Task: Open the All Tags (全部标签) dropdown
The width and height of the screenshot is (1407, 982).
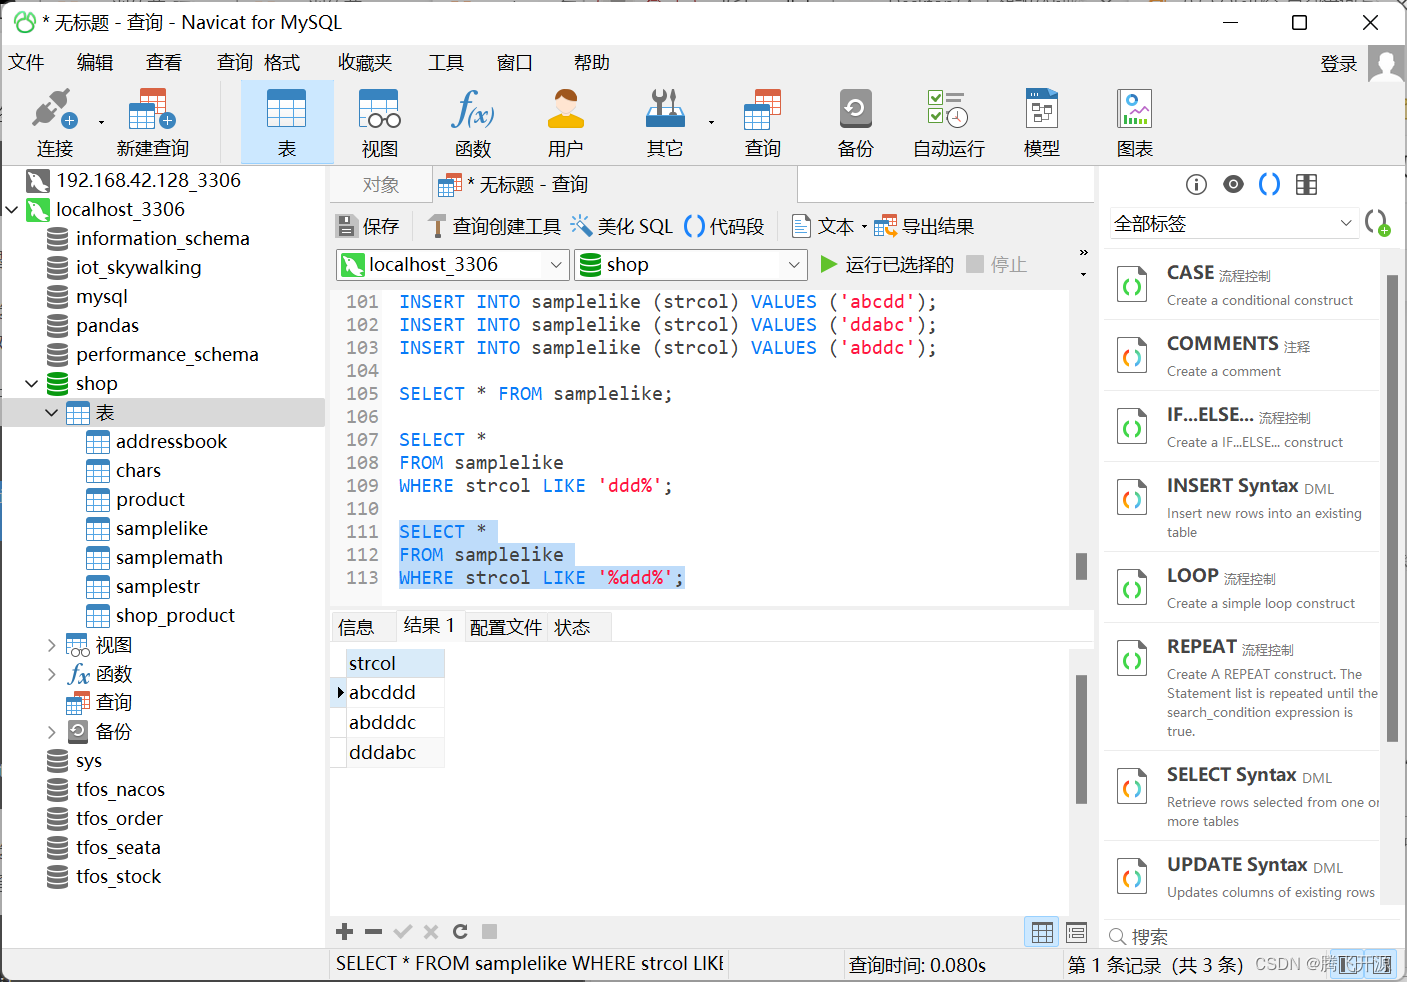Action: (x=1233, y=223)
